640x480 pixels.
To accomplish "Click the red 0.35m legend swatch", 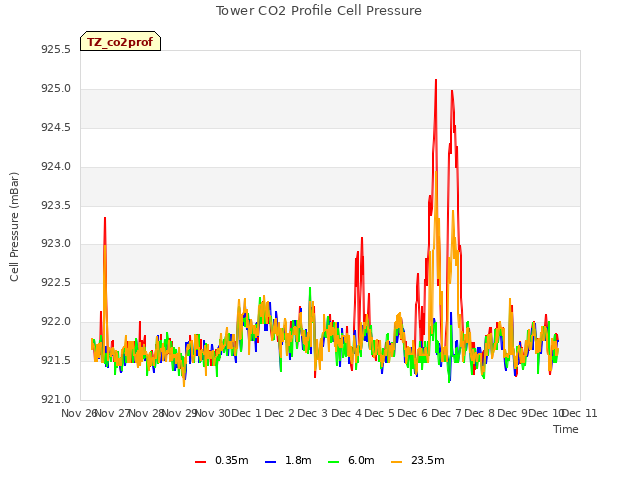I will point(200,461).
